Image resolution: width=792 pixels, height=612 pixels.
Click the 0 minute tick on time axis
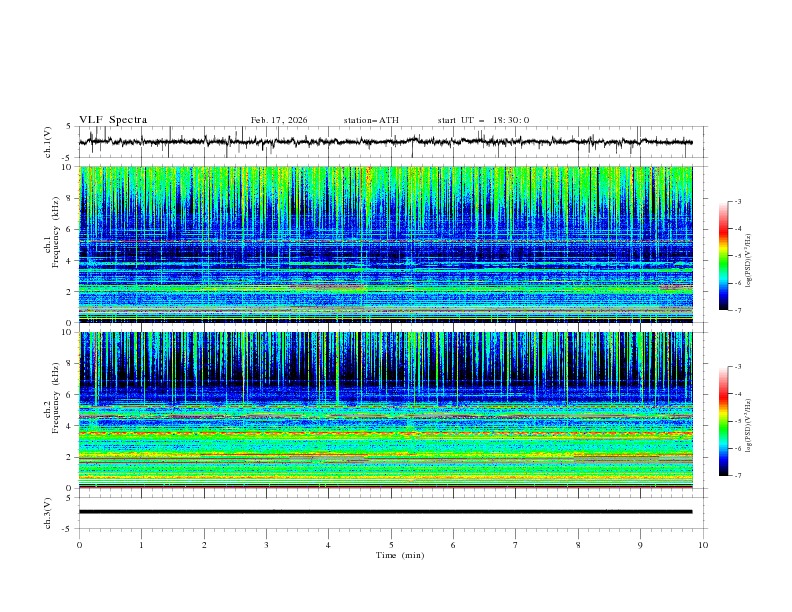click(79, 545)
